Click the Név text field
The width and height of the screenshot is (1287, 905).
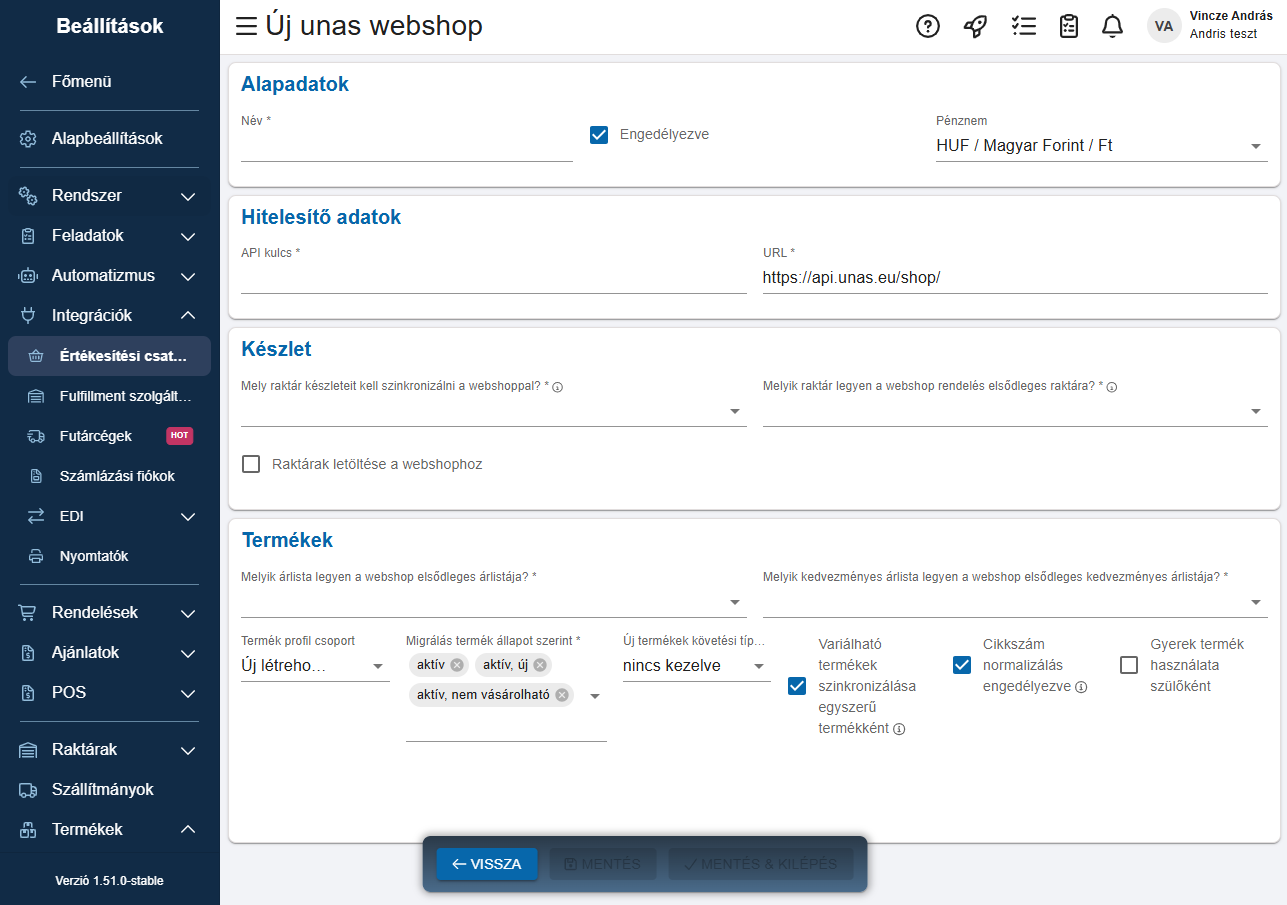click(406, 146)
